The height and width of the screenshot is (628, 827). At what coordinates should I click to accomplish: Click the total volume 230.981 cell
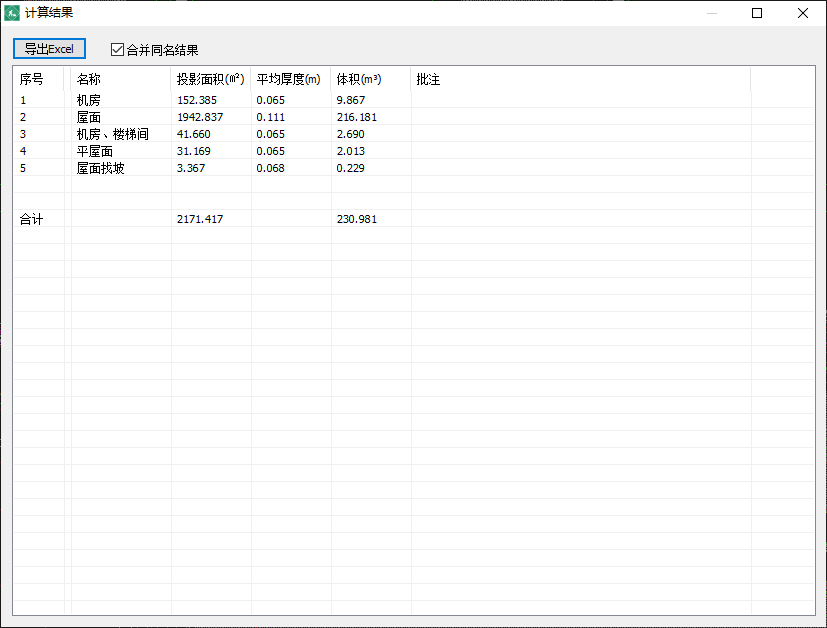pyautogui.click(x=357, y=219)
